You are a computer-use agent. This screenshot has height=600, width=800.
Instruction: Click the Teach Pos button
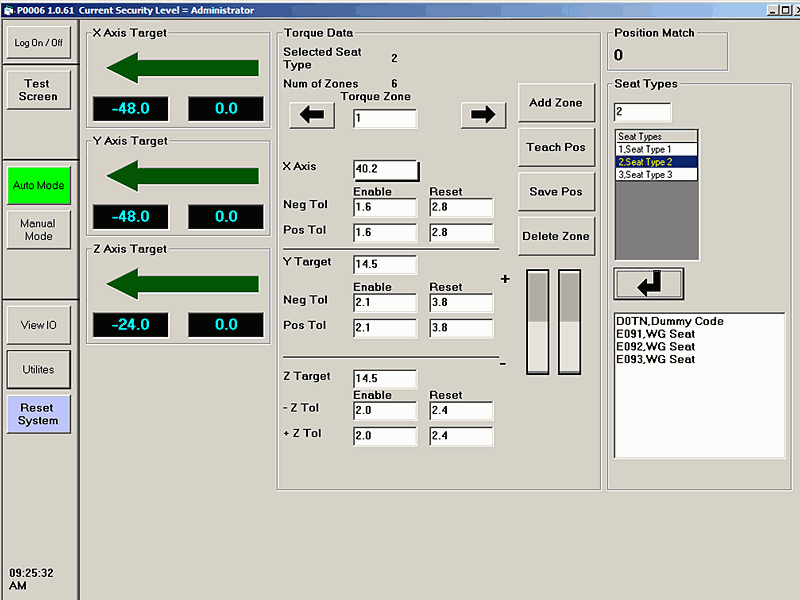pyautogui.click(x=556, y=147)
